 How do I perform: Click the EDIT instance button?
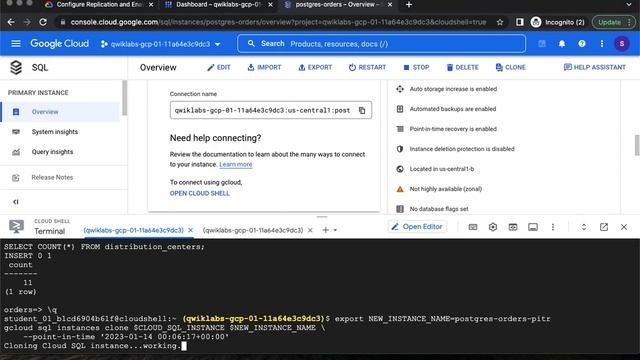pyautogui.click(x=219, y=67)
